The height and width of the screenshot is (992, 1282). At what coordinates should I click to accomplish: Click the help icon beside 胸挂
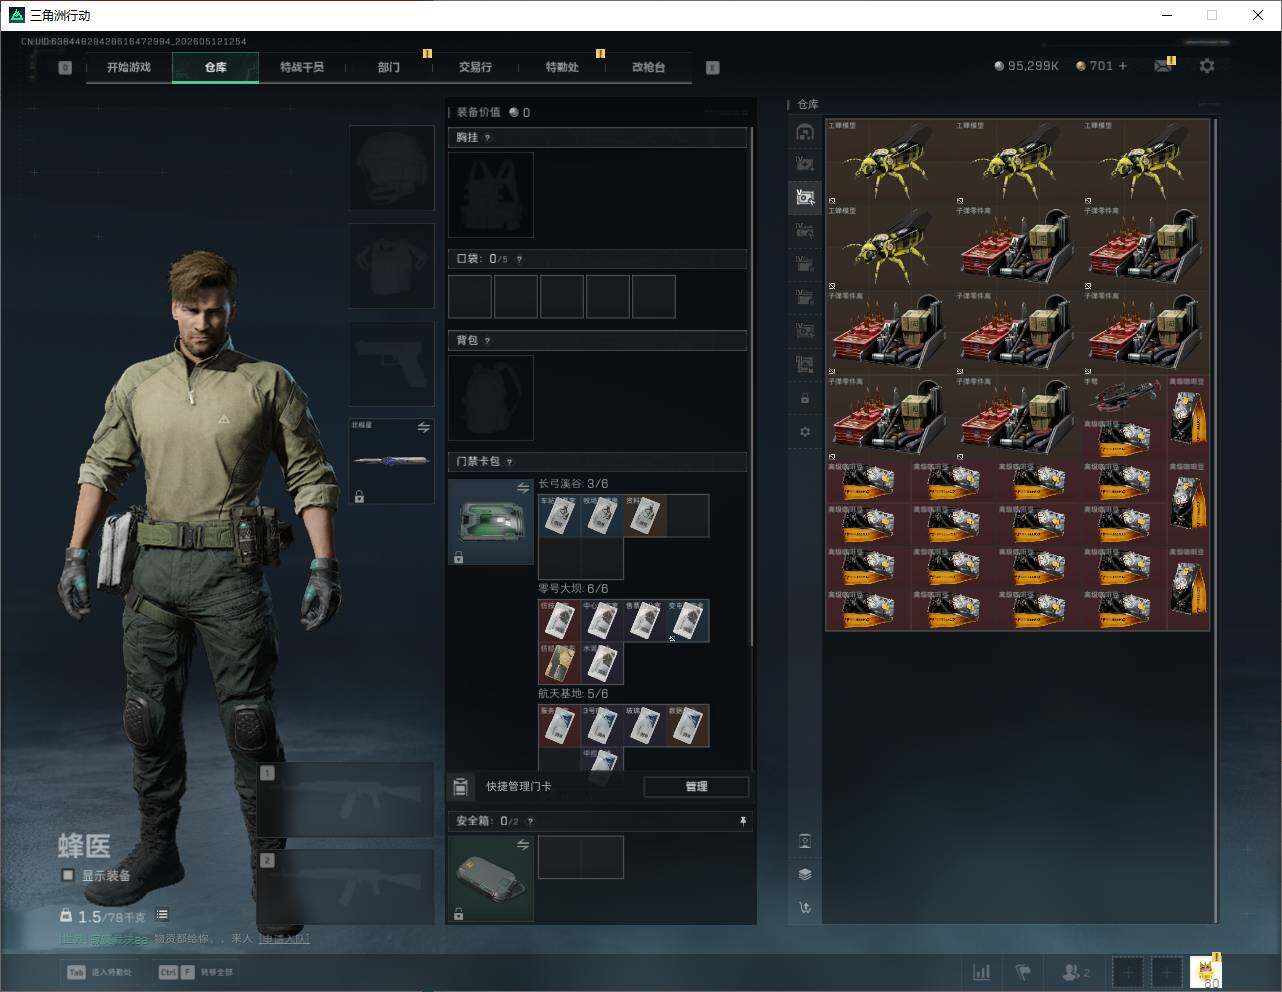point(488,138)
